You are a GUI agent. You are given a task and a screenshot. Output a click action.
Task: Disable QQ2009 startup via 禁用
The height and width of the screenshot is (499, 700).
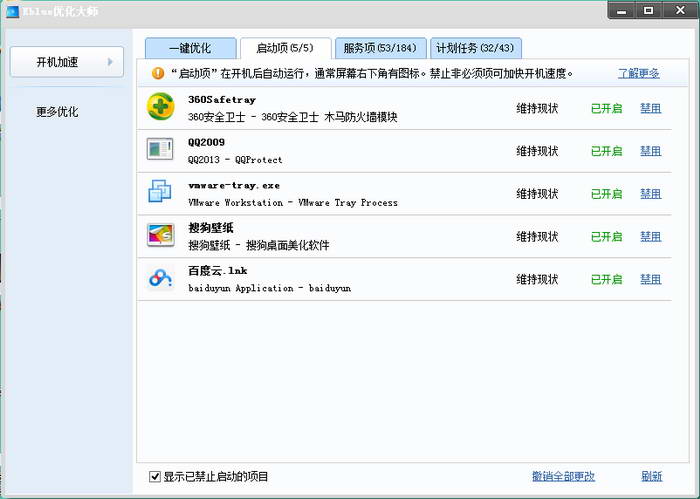650,151
